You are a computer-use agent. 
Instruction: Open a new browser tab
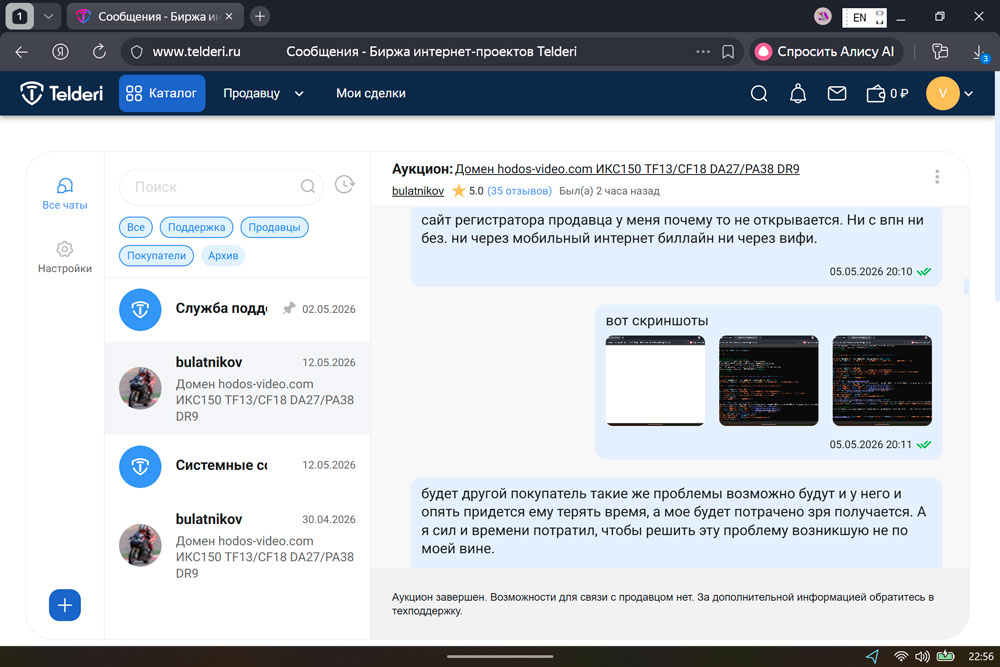[260, 17]
